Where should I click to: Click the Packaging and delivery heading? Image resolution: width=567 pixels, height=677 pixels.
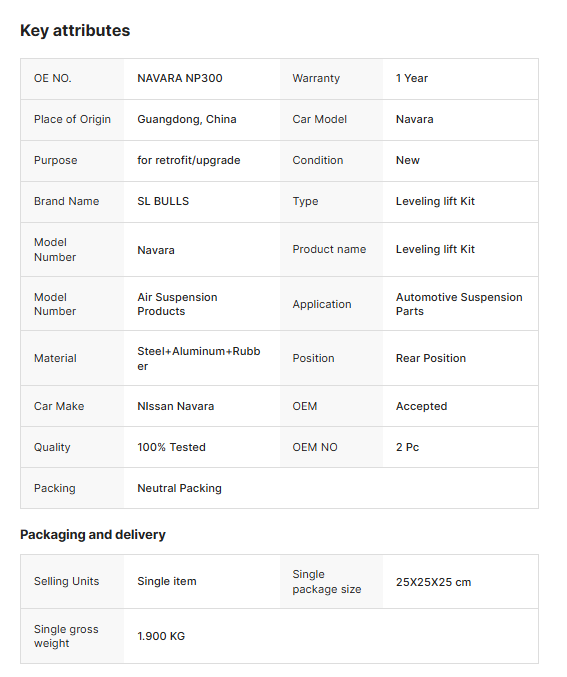pos(92,535)
